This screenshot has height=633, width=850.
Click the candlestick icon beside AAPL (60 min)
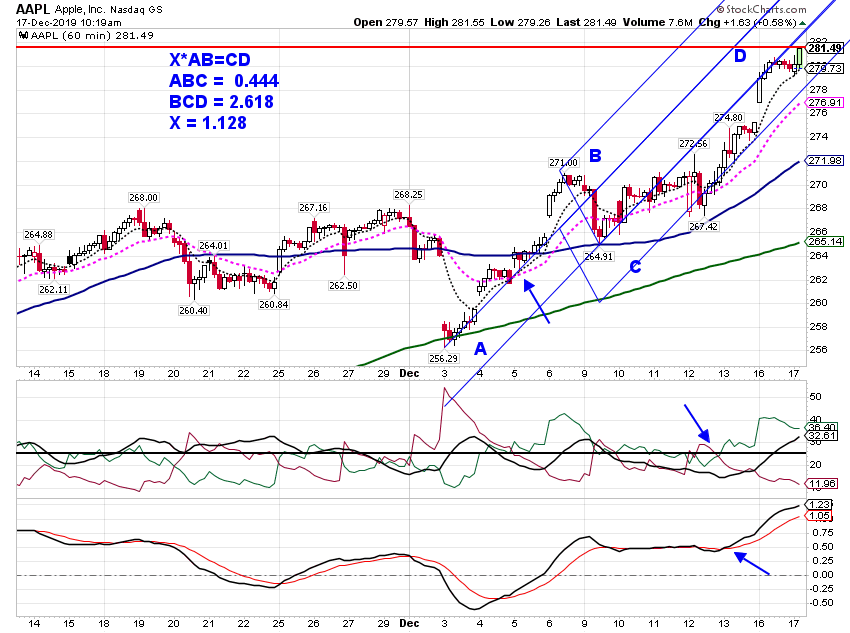pyautogui.click(x=23, y=36)
